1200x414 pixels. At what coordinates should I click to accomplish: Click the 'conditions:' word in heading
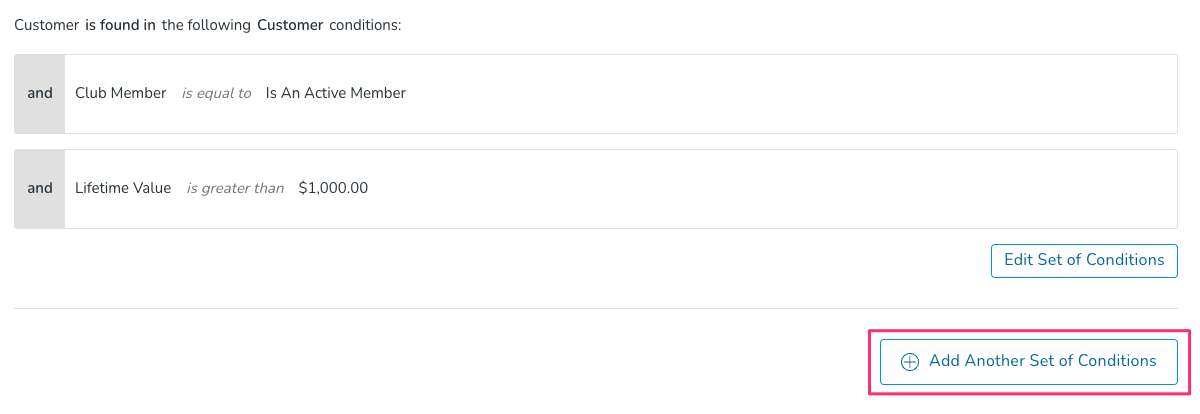click(365, 25)
